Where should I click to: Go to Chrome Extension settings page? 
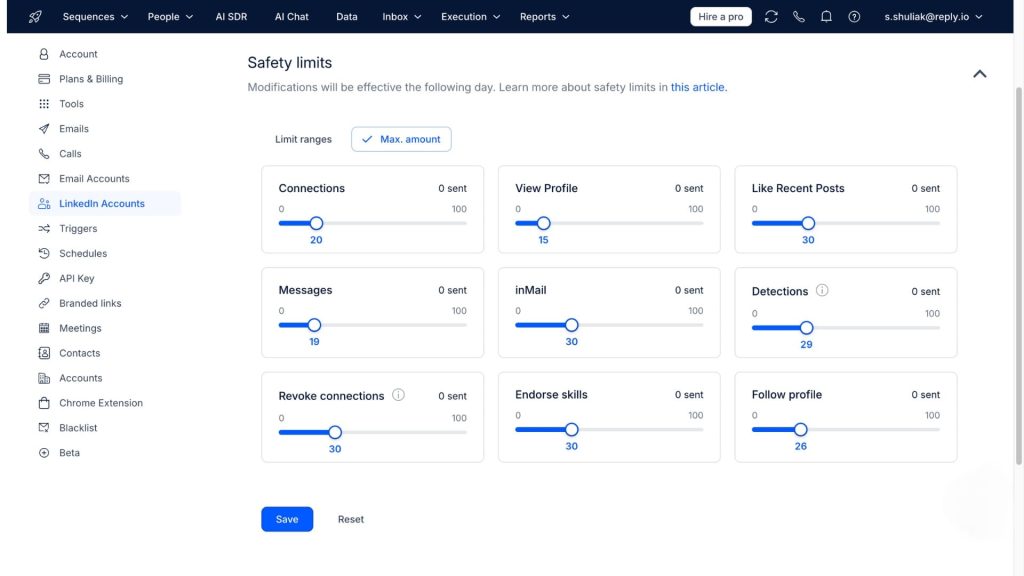(101, 403)
